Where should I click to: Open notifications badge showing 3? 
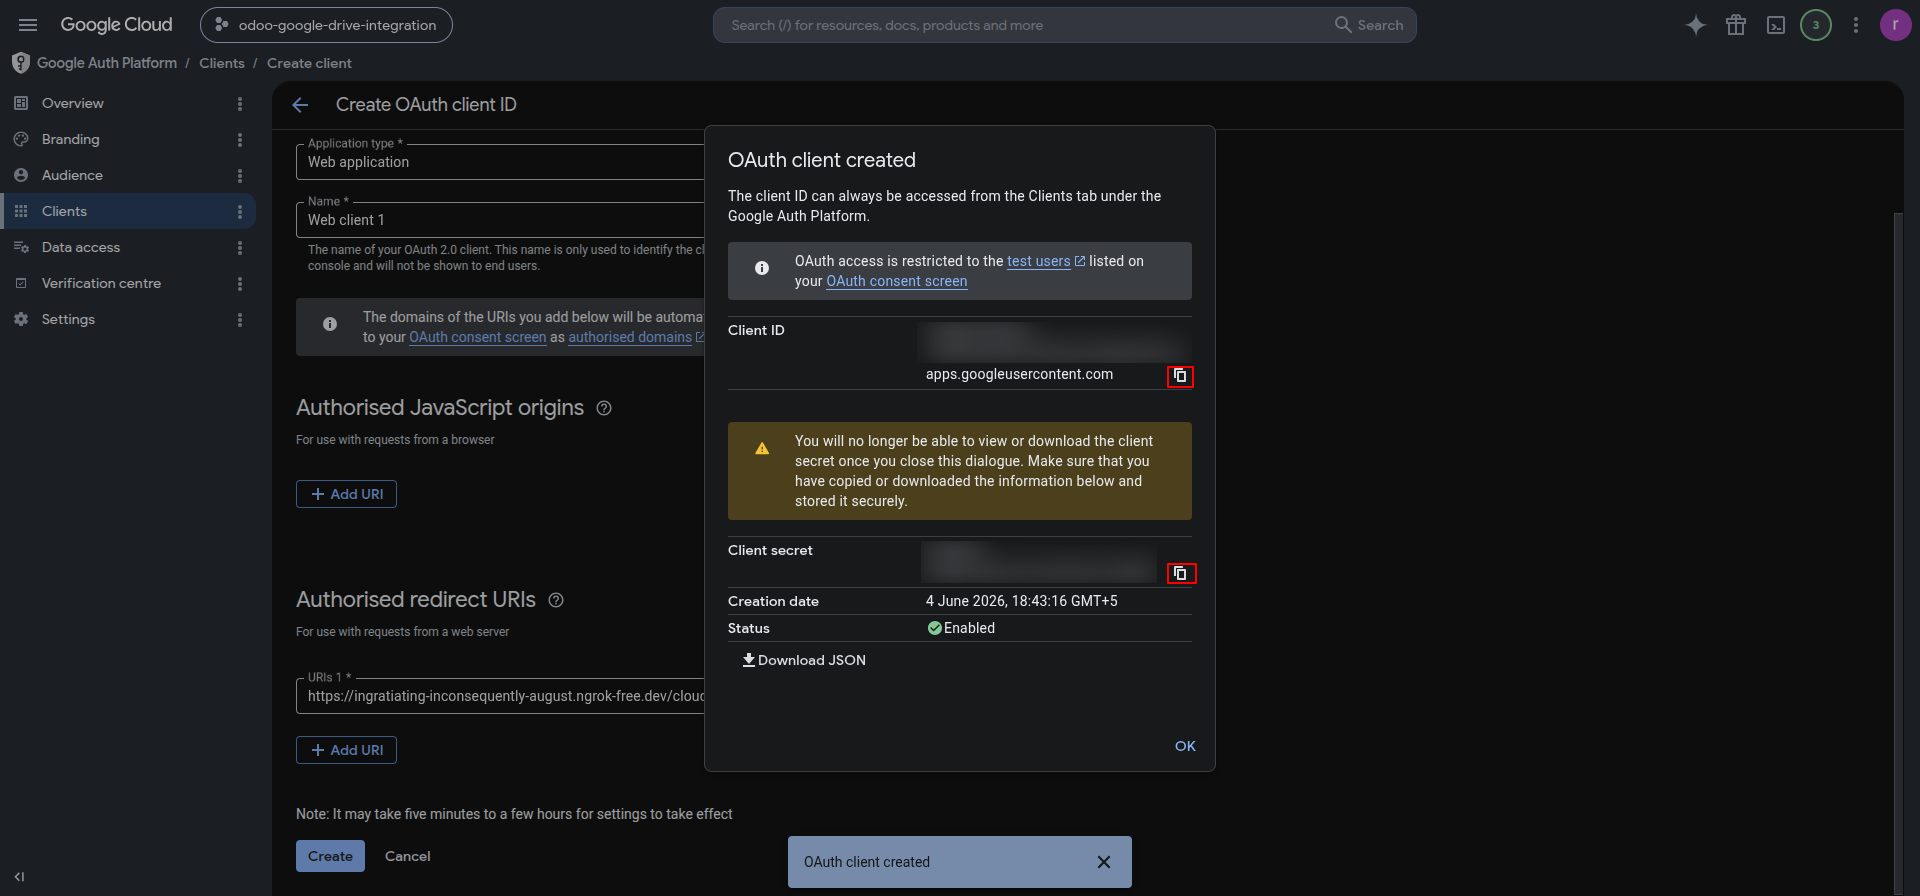pos(1816,25)
